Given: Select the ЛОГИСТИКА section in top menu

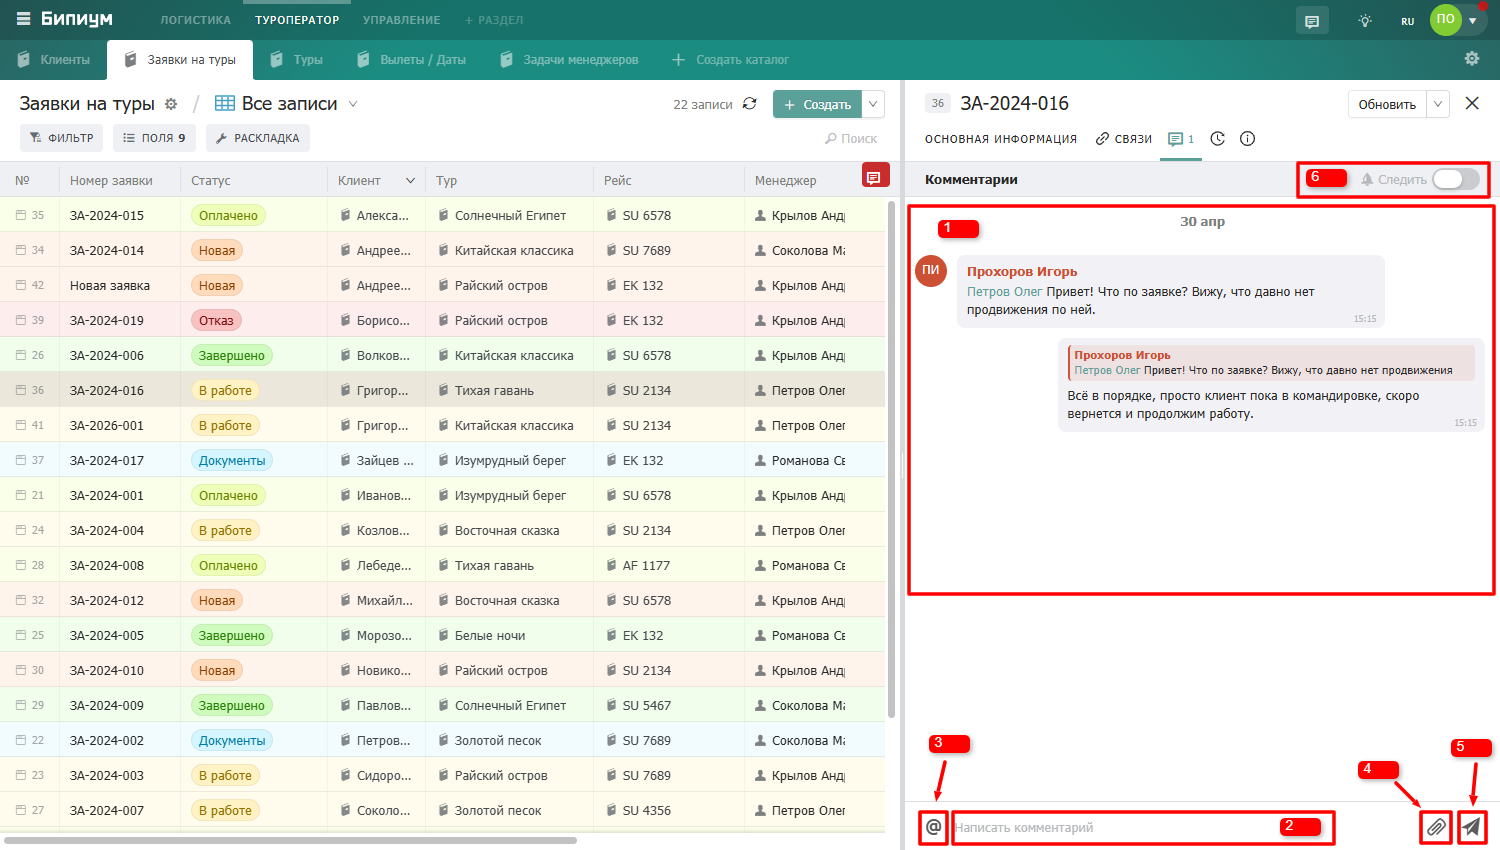Looking at the screenshot, I should (195, 20).
